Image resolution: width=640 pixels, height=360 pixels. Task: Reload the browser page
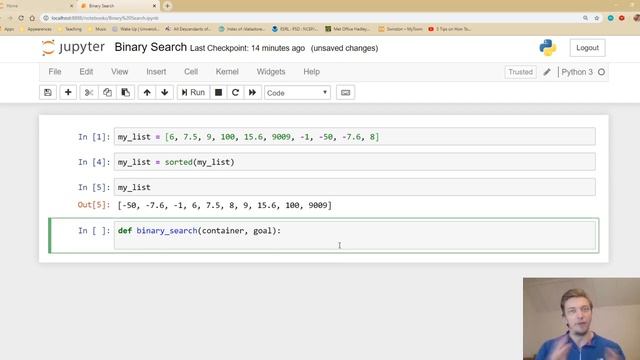21,18
